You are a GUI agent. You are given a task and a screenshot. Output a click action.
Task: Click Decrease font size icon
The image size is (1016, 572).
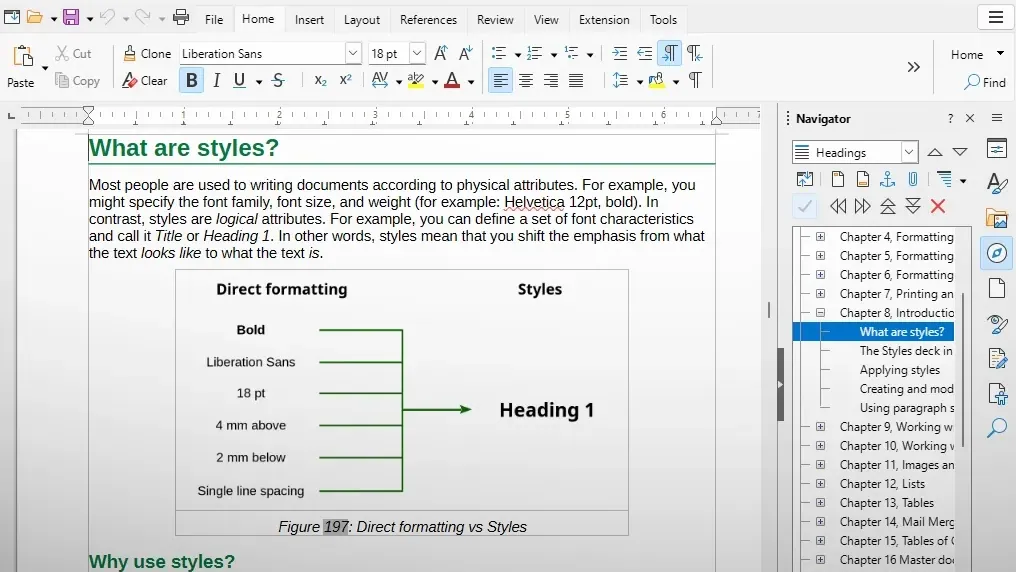[466, 53]
